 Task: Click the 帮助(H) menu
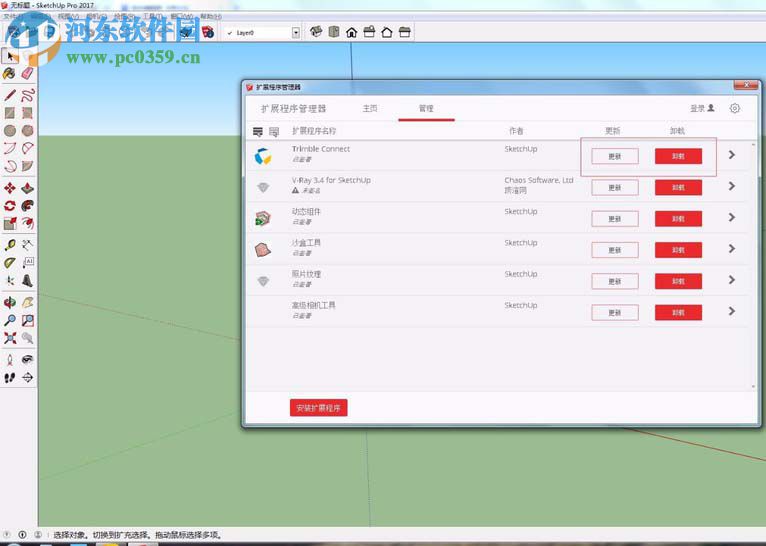211,17
